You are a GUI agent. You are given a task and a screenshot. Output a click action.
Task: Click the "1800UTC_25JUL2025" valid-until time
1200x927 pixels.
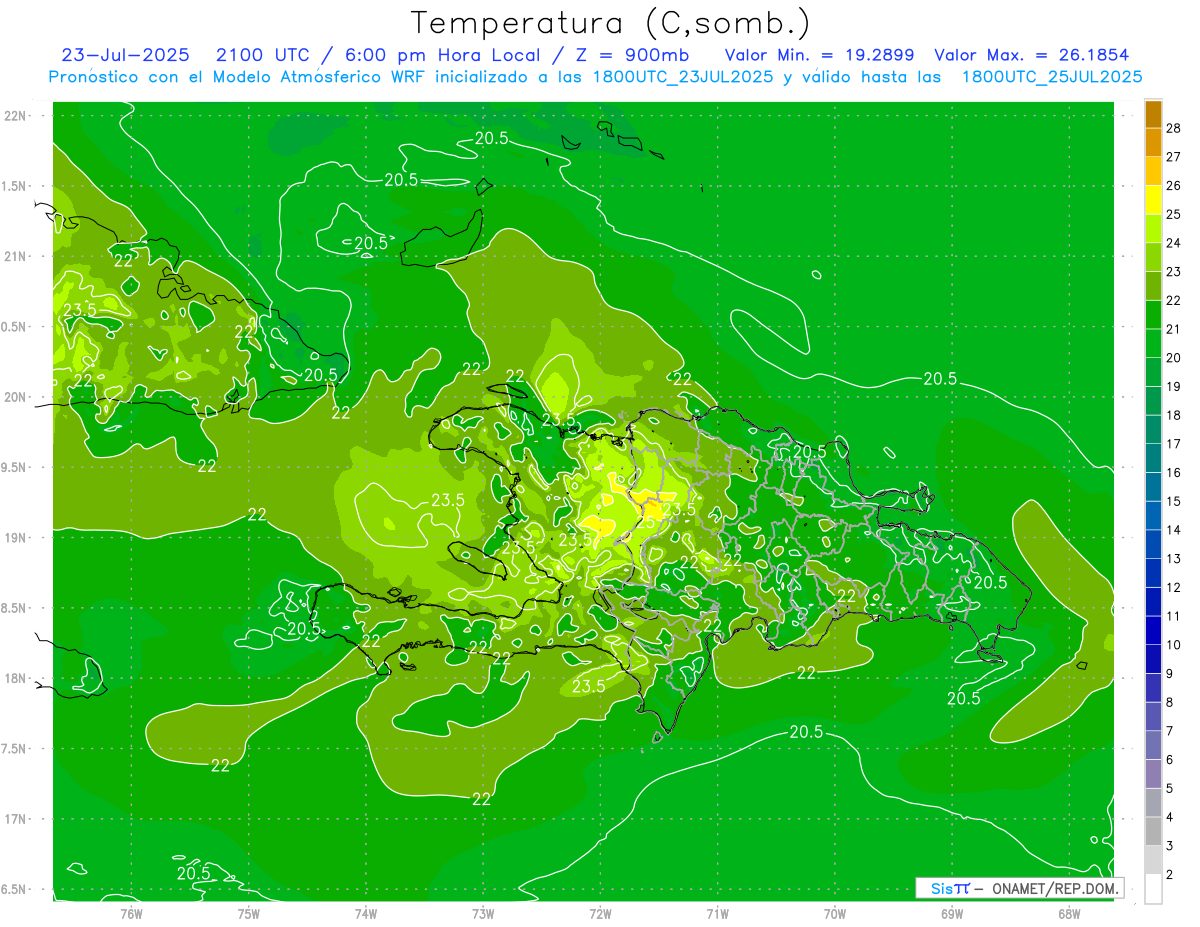pos(1052,77)
